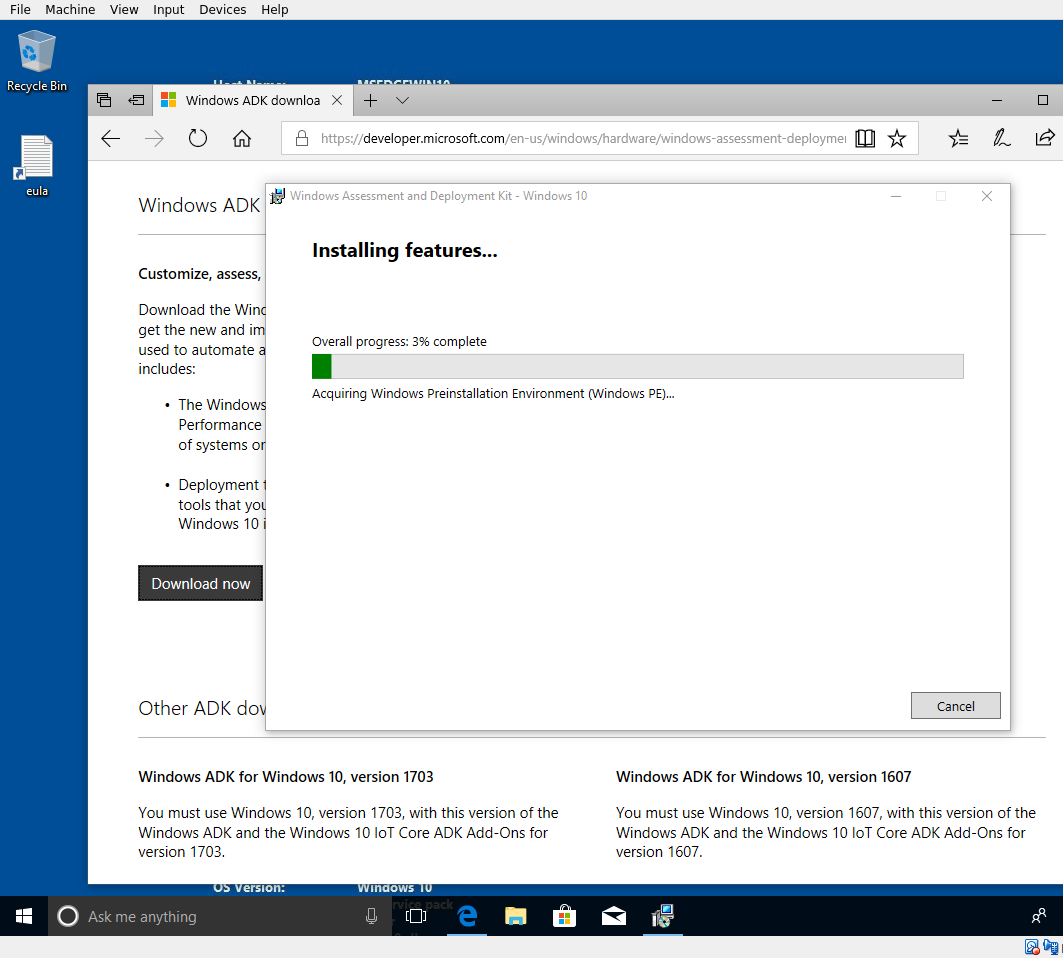
Task: Go back in the Edge browser
Action: [111, 139]
